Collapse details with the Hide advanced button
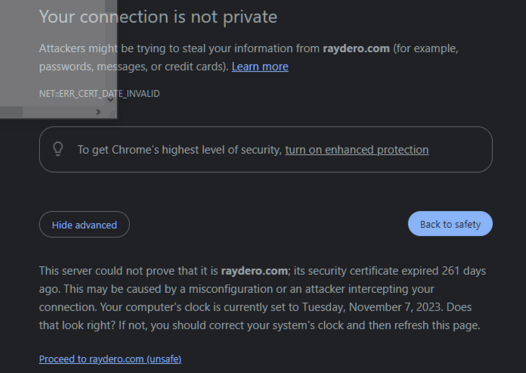 point(84,225)
